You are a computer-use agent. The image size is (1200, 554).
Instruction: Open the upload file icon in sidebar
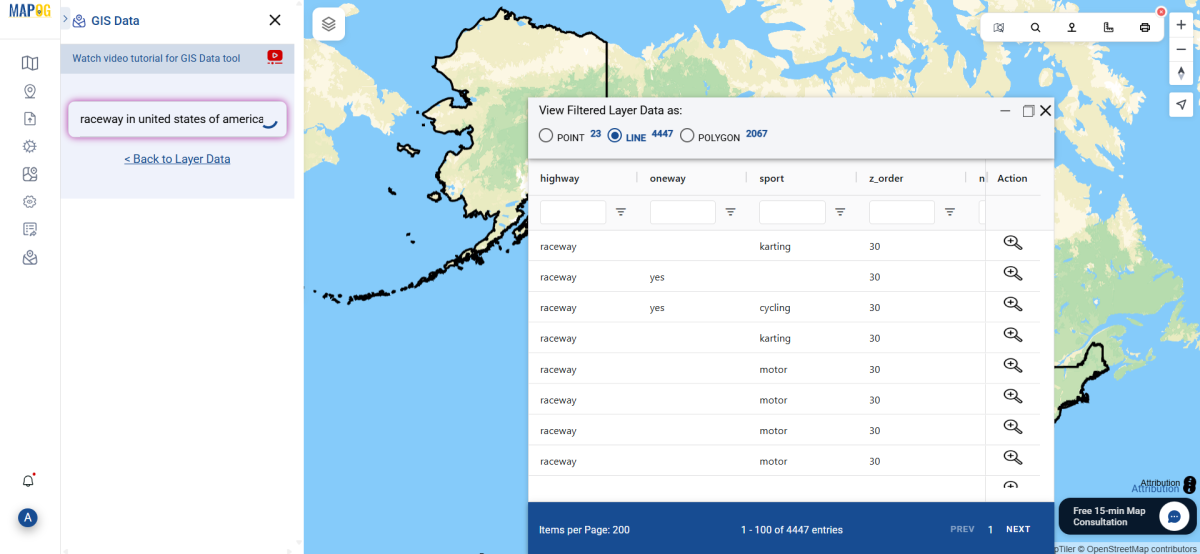pyautogui.click(x=30, y=119)
